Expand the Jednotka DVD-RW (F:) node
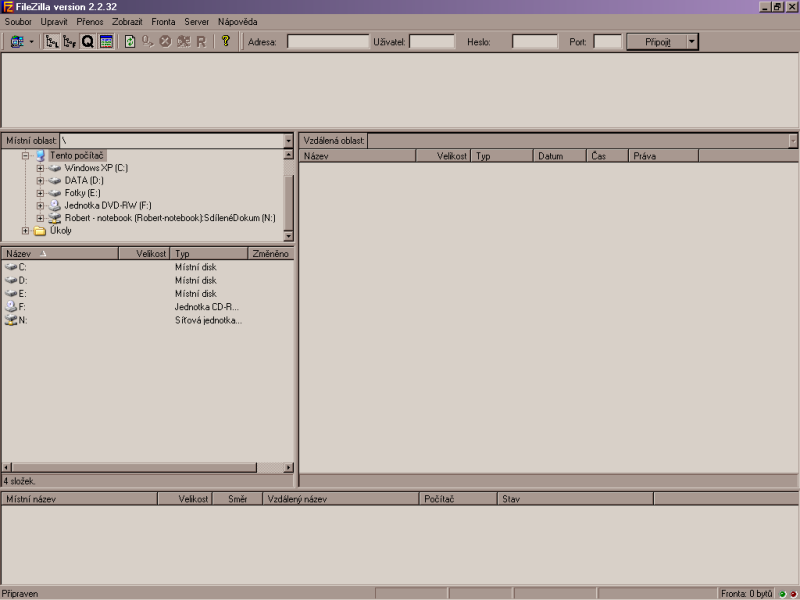 click(x=40, y=206)
